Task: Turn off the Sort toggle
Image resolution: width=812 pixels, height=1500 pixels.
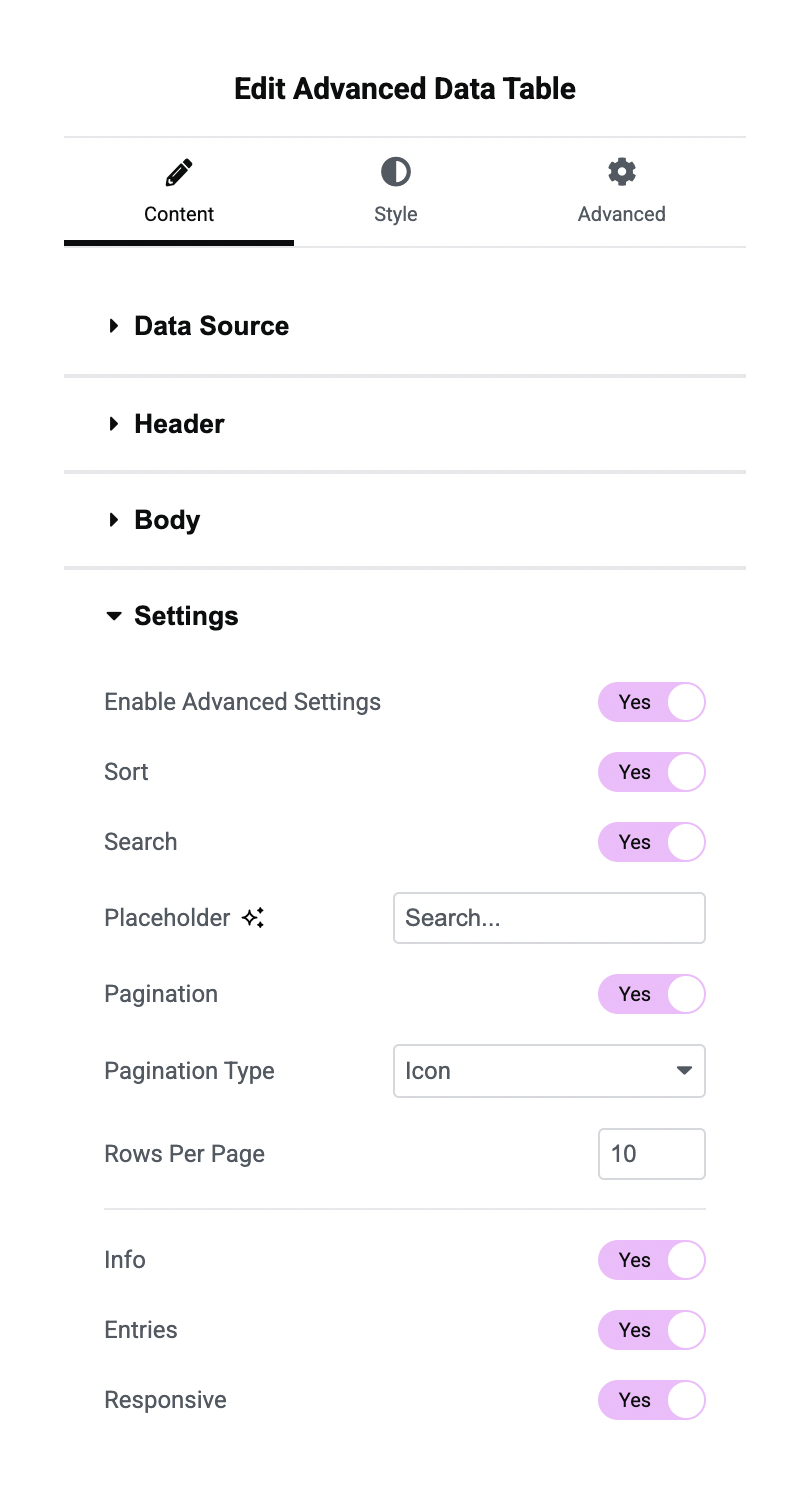Action: click(651, 772)
